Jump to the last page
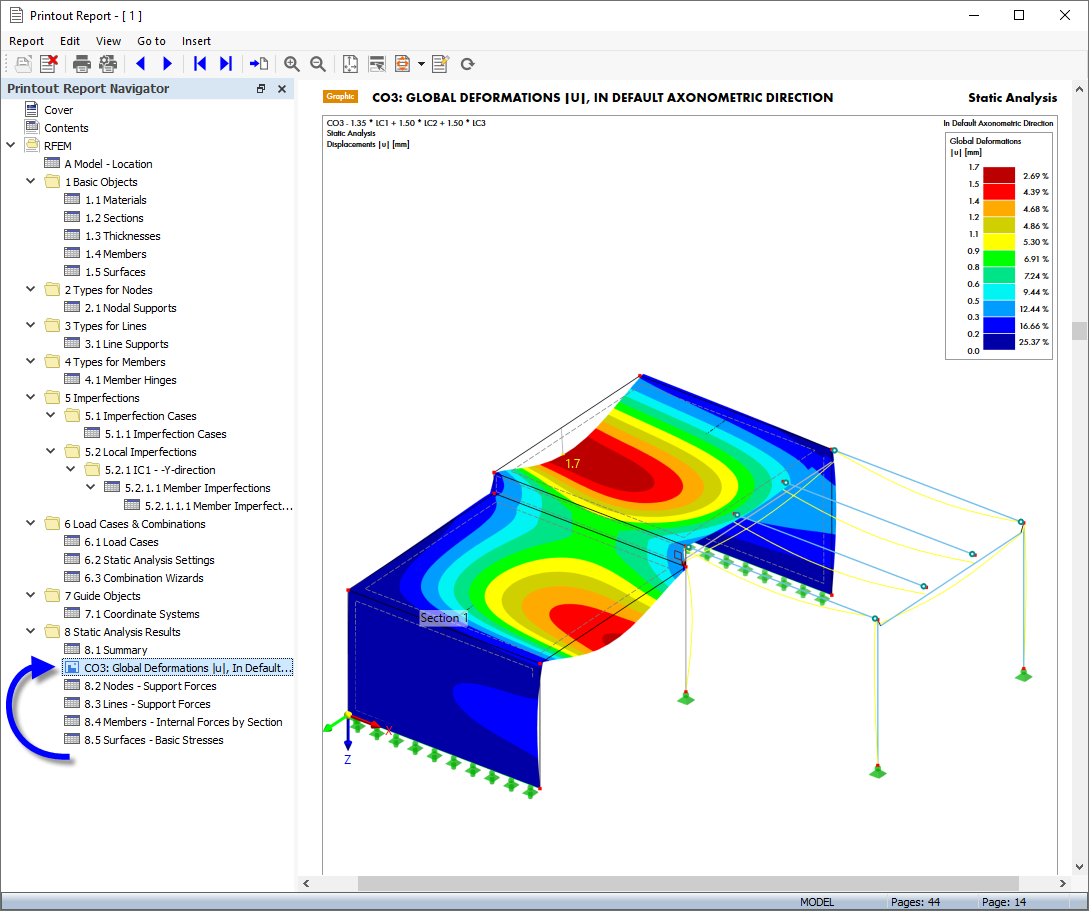Viewport: 1089px width, 911px height. pos(226,63)
